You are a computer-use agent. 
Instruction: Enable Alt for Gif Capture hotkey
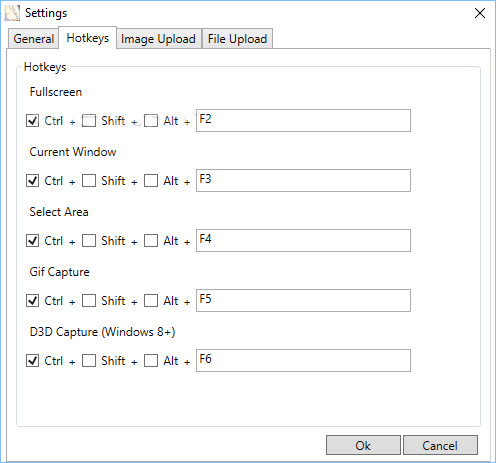coord(151,300)
